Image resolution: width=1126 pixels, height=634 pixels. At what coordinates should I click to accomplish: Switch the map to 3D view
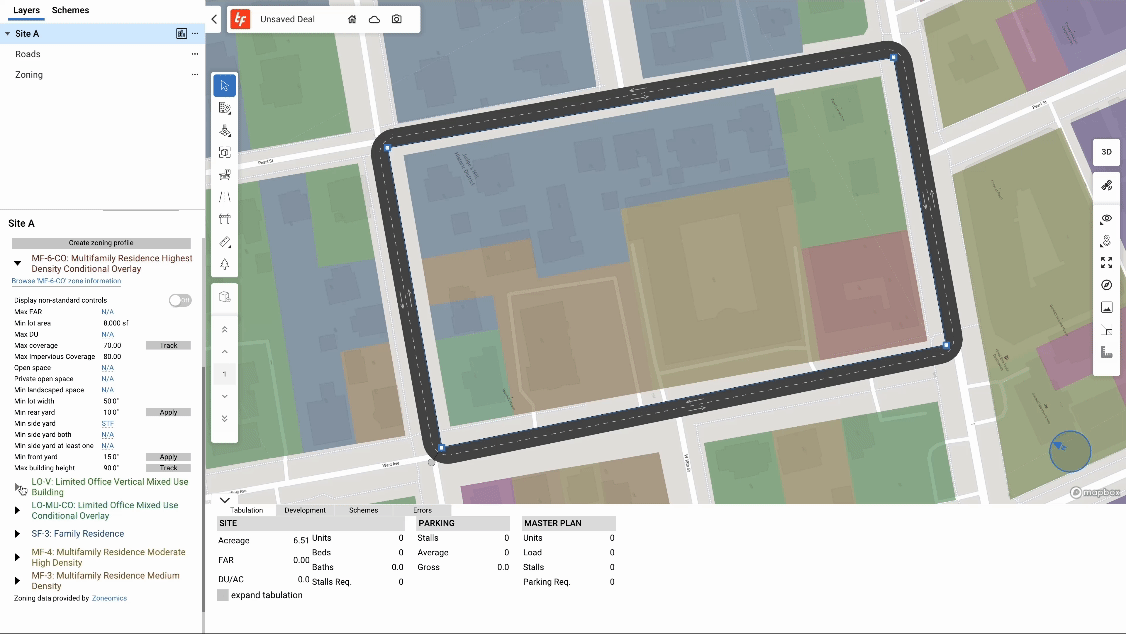[x=1105, y=152]
